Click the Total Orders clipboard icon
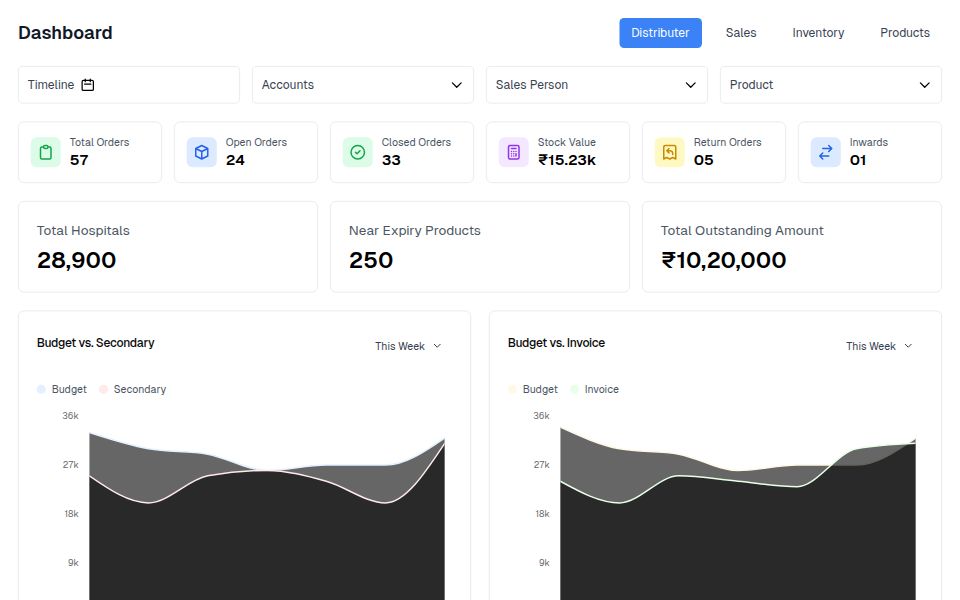This screenshot has width=960, height=600. [x=45, y=151]
